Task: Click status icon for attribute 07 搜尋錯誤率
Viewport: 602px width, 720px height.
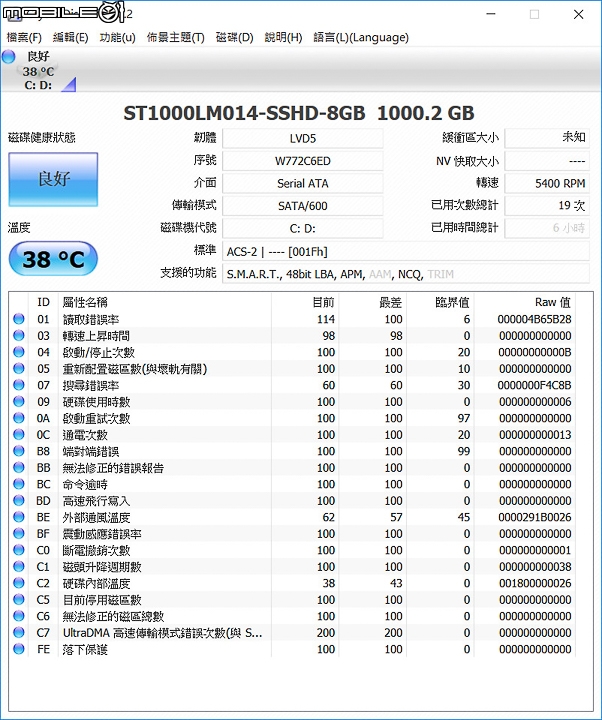Action: tap(19, 385)
